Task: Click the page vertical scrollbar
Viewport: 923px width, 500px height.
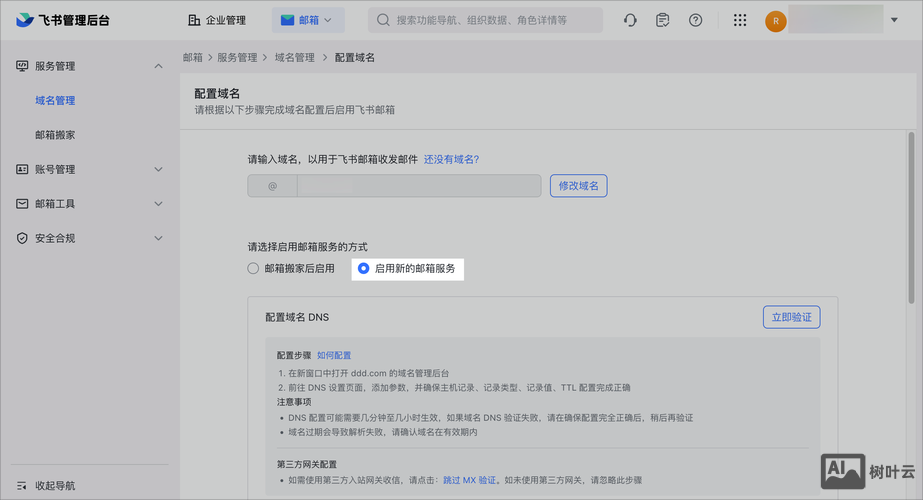Action: 911,218
